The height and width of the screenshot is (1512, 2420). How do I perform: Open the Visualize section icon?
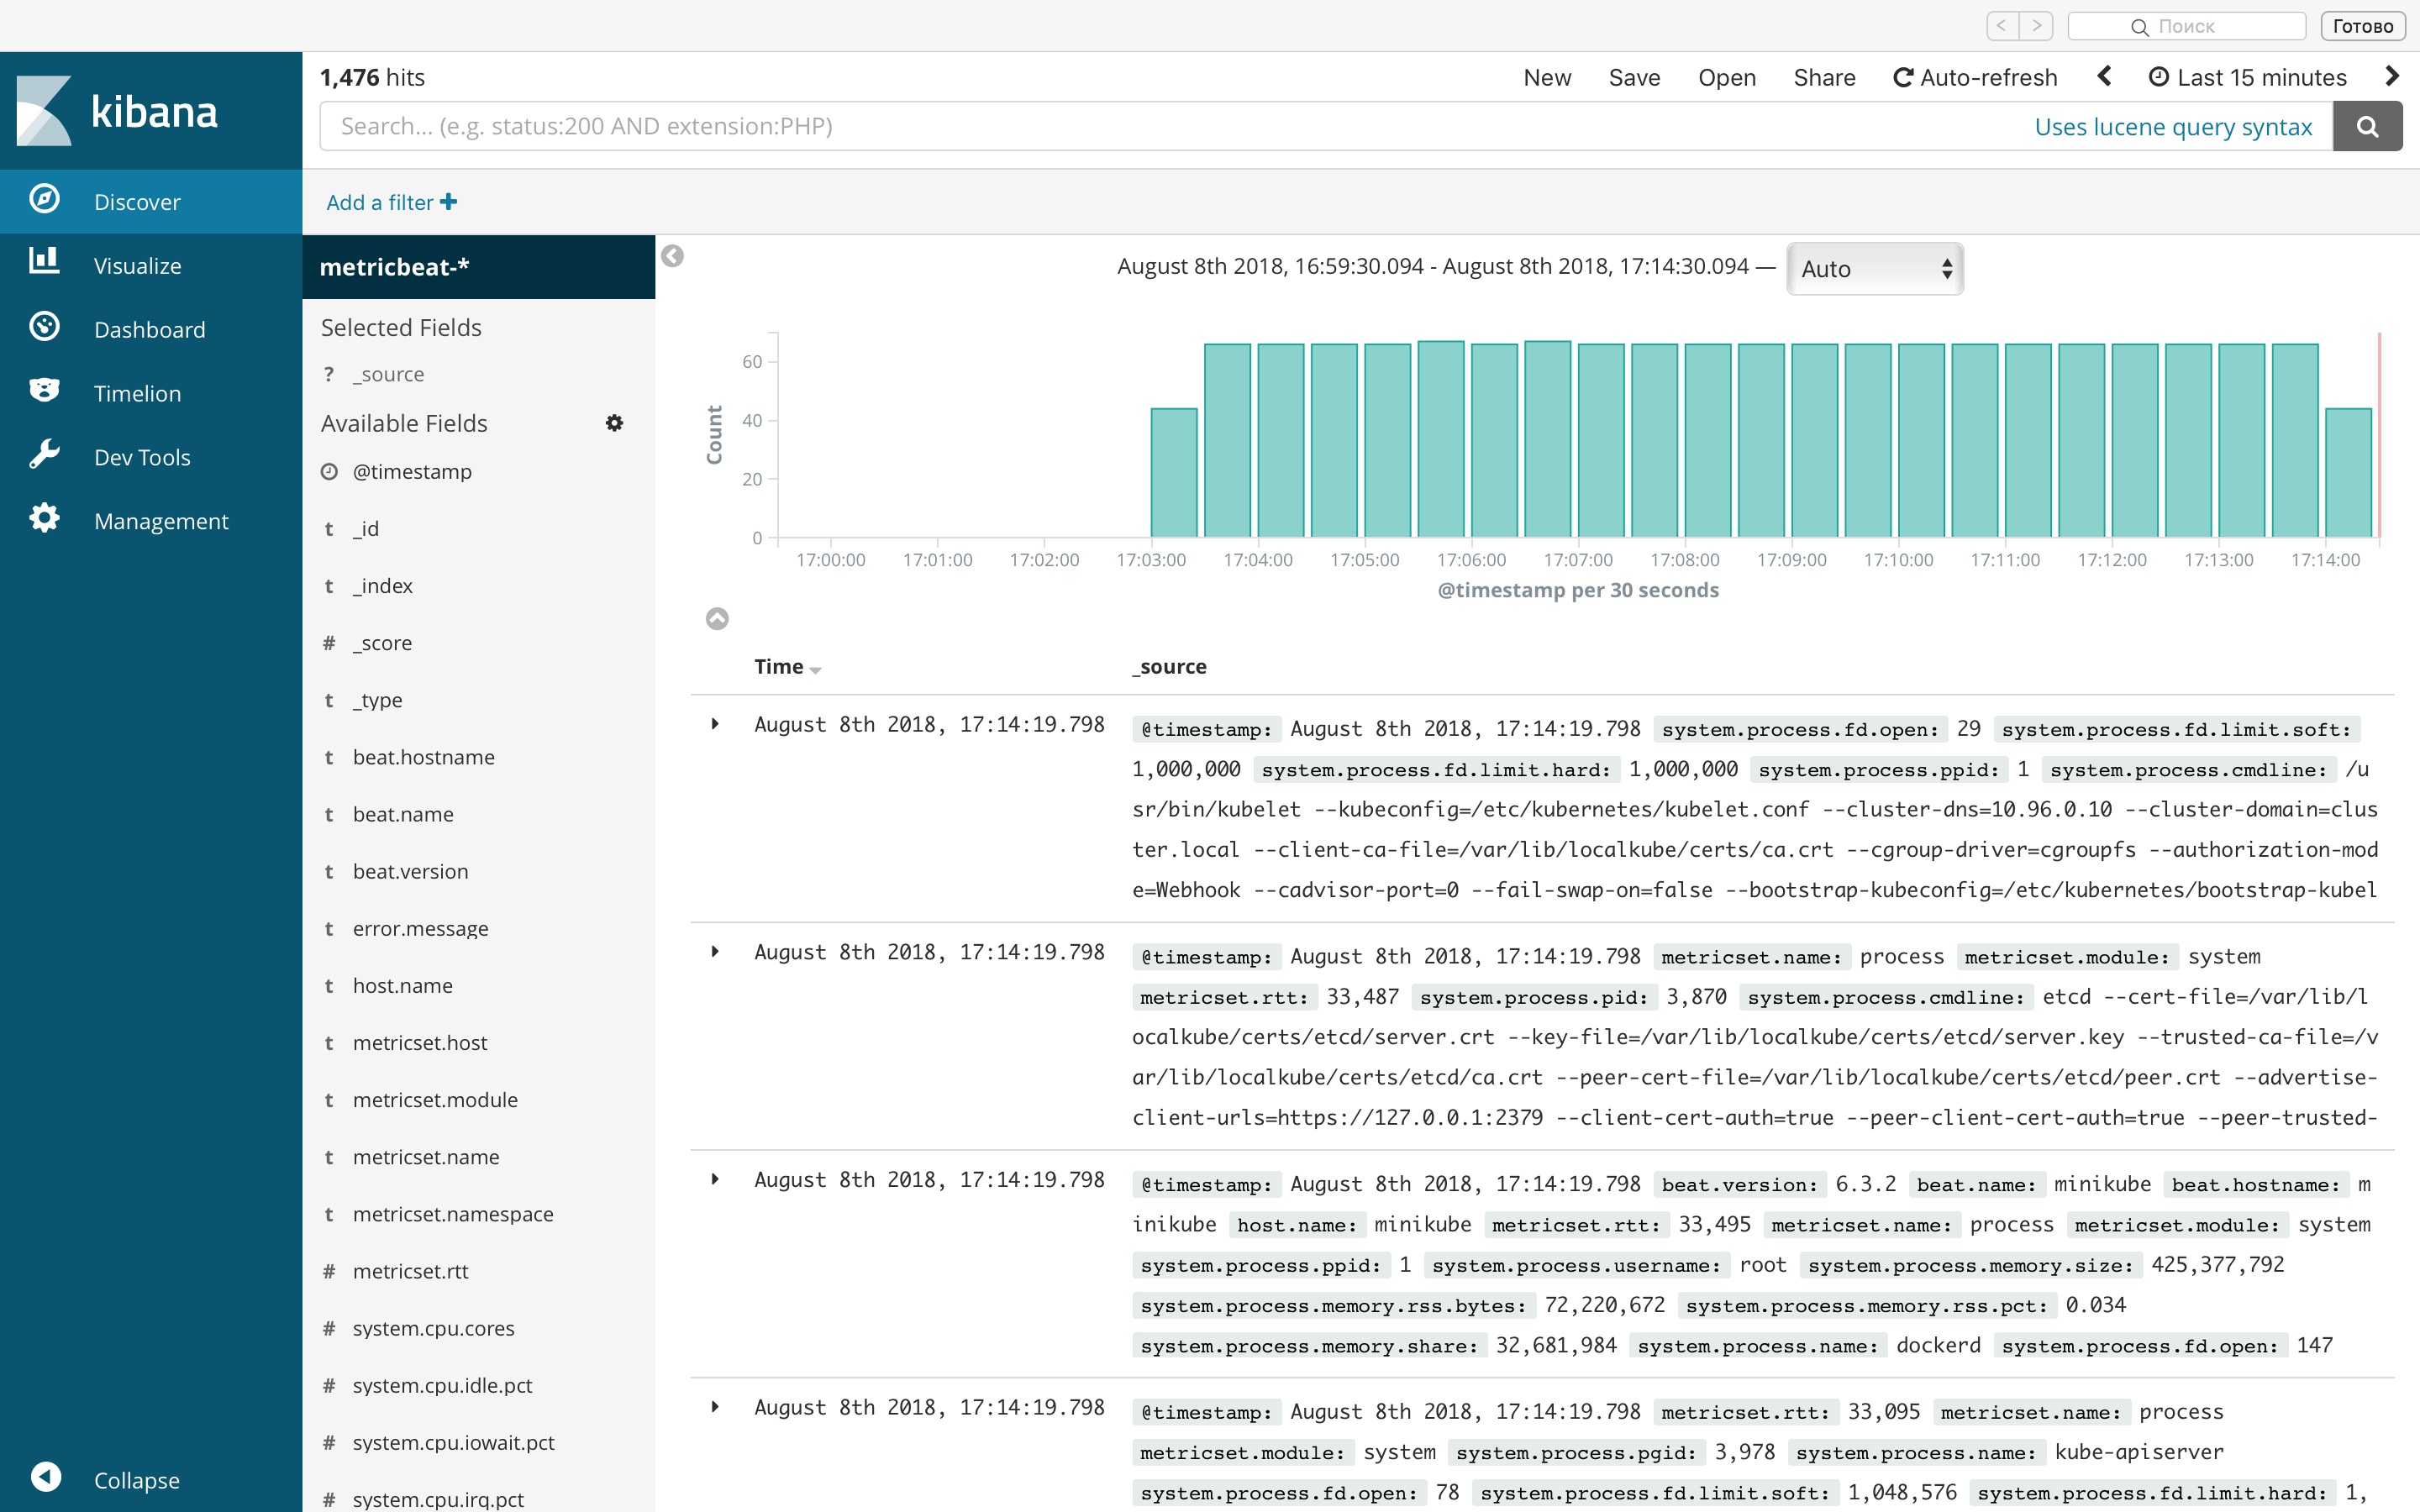(44, 263)
